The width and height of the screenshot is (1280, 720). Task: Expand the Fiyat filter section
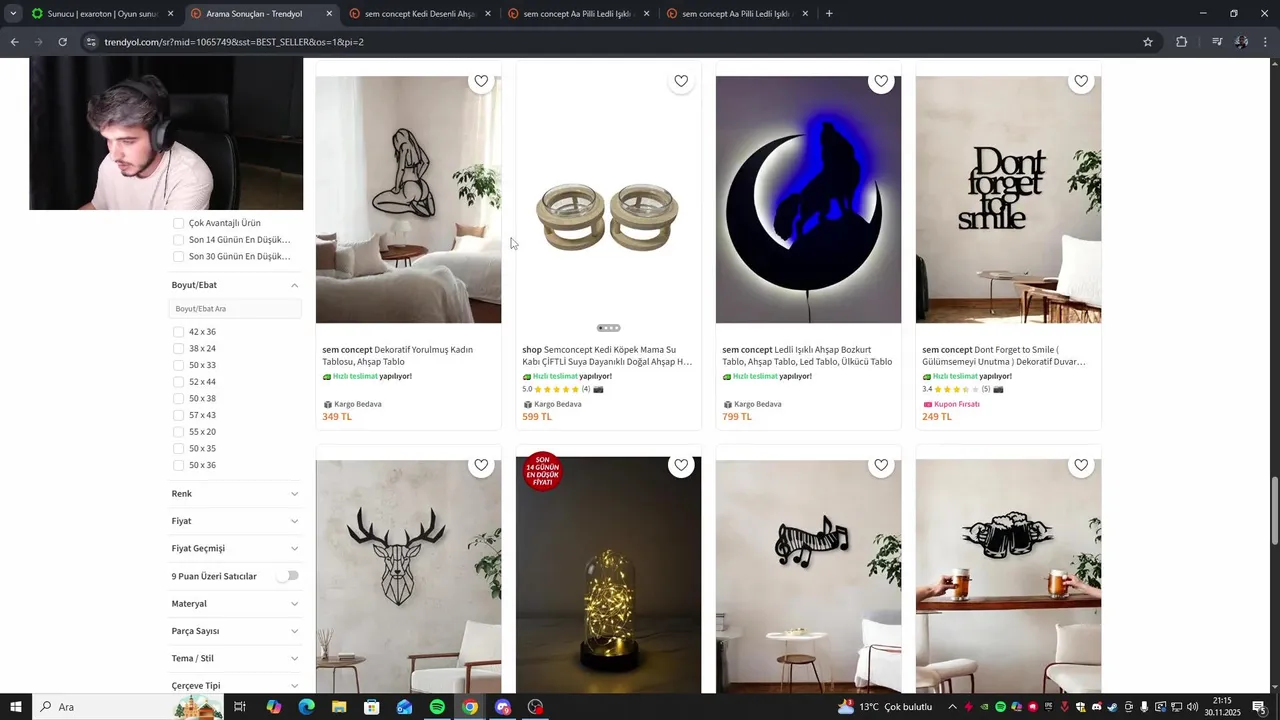click(235, 521)
